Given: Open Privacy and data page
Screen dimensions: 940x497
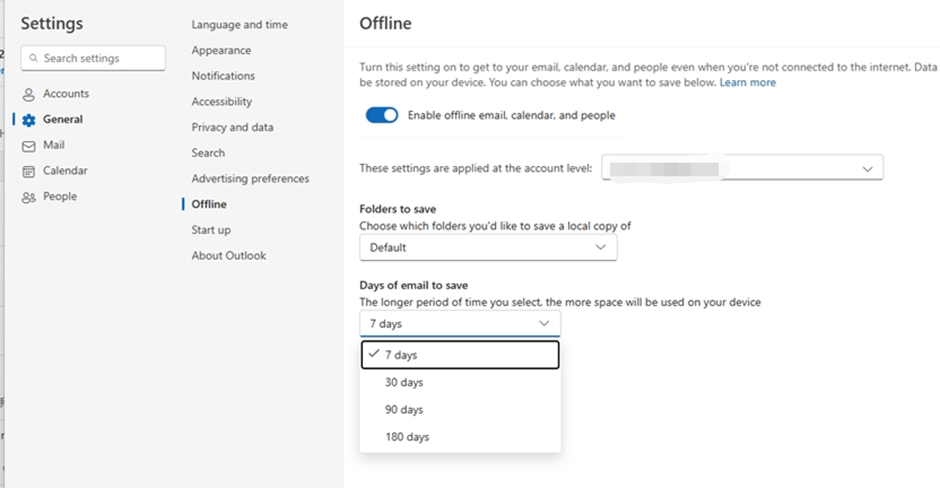Looking at the screenshot, I should tap(233, 127).
